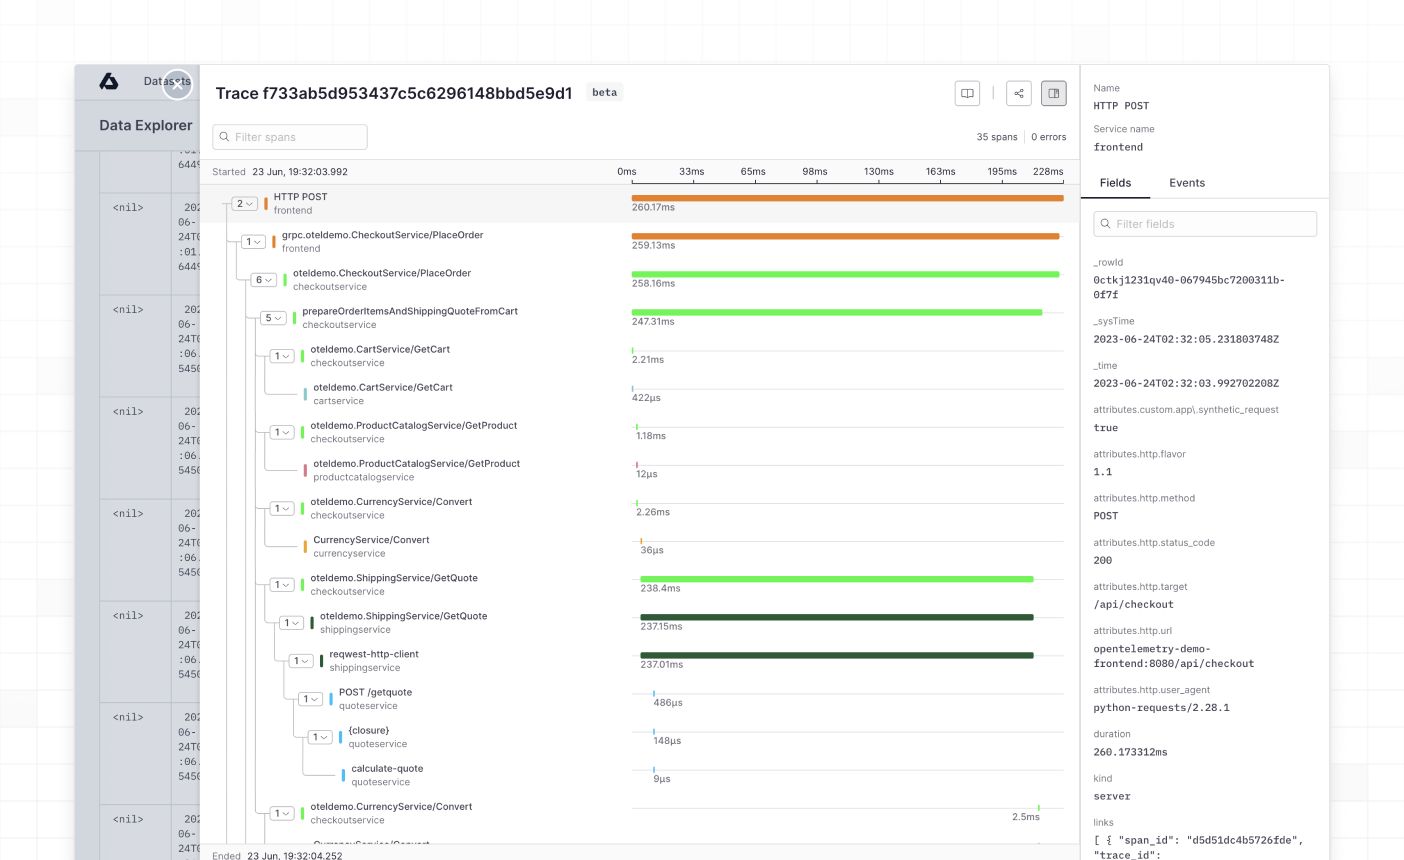Screen dimensions: 1404x860
Task: Click the 228ms timeline axis label
Action: pos(1048,172)
